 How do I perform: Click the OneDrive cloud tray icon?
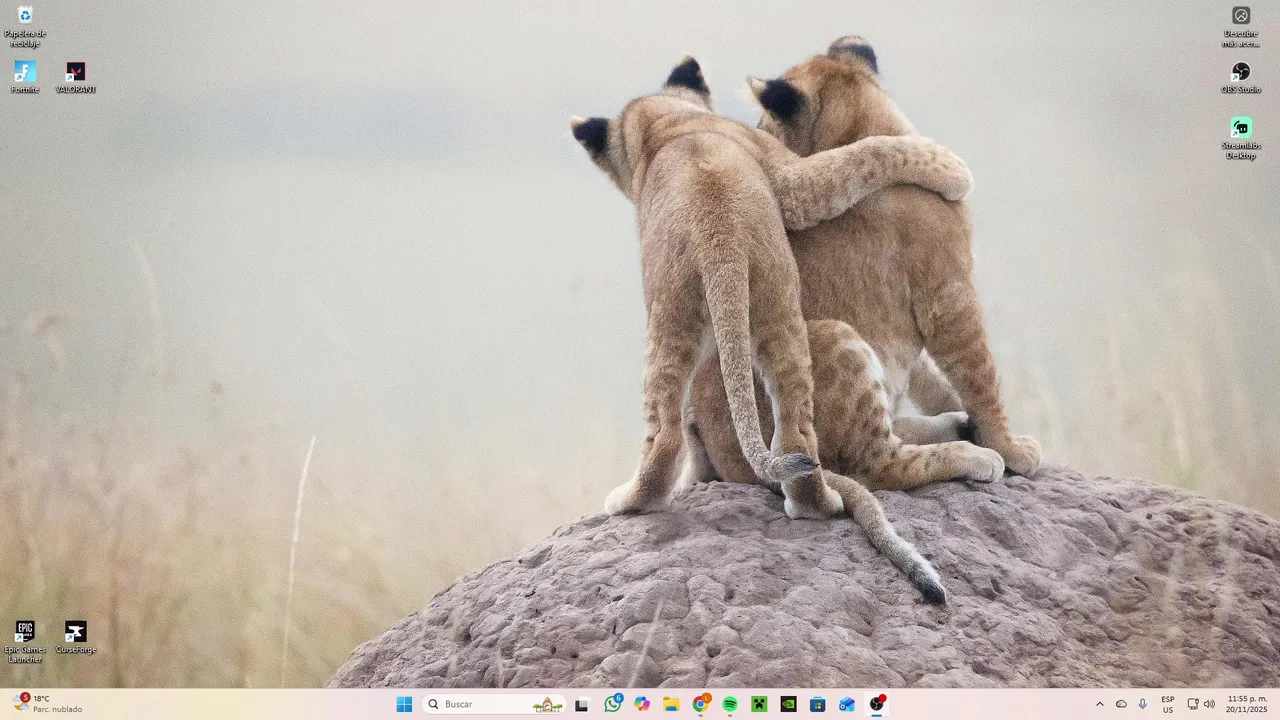pos(1121,704)
